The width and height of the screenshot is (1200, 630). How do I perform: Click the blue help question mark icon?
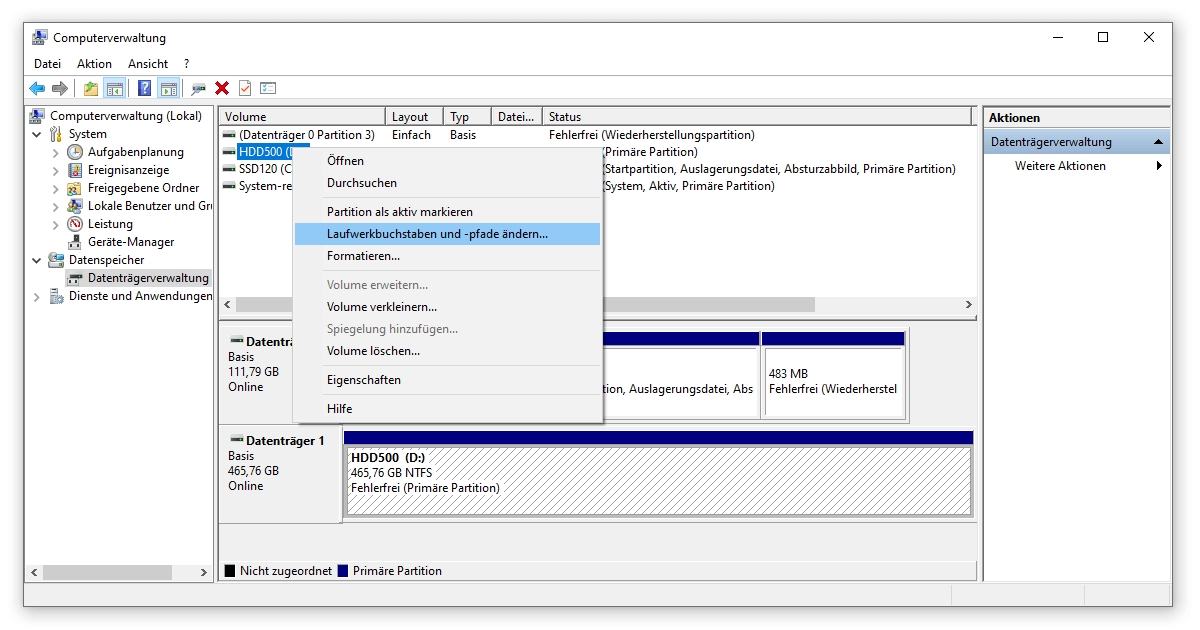pos(145,88)
